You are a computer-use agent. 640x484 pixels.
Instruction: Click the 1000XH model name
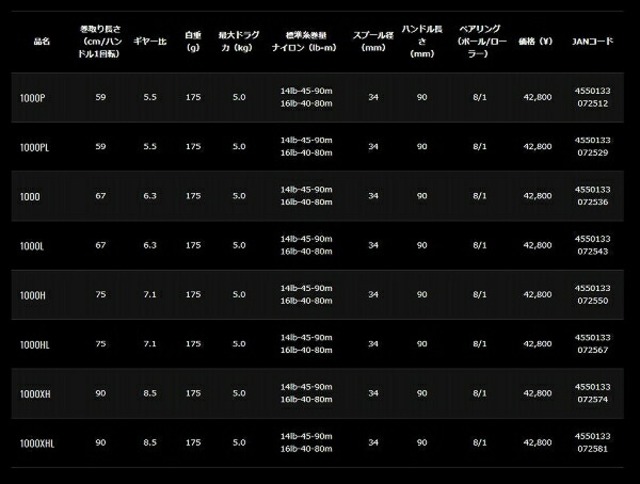(x=35, y=394)
